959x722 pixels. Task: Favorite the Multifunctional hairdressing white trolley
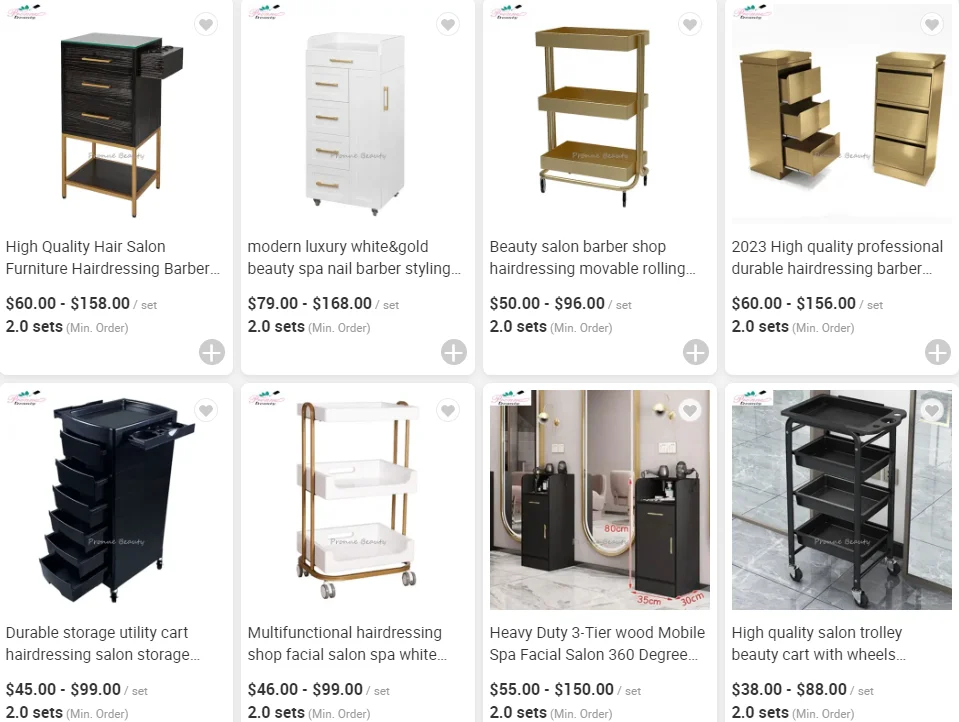point(448,411)
